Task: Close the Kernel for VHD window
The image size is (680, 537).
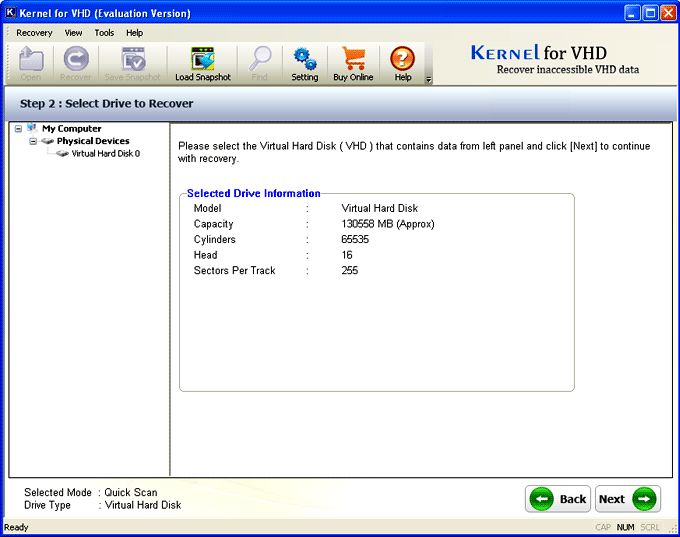Action: coord(668,13)
